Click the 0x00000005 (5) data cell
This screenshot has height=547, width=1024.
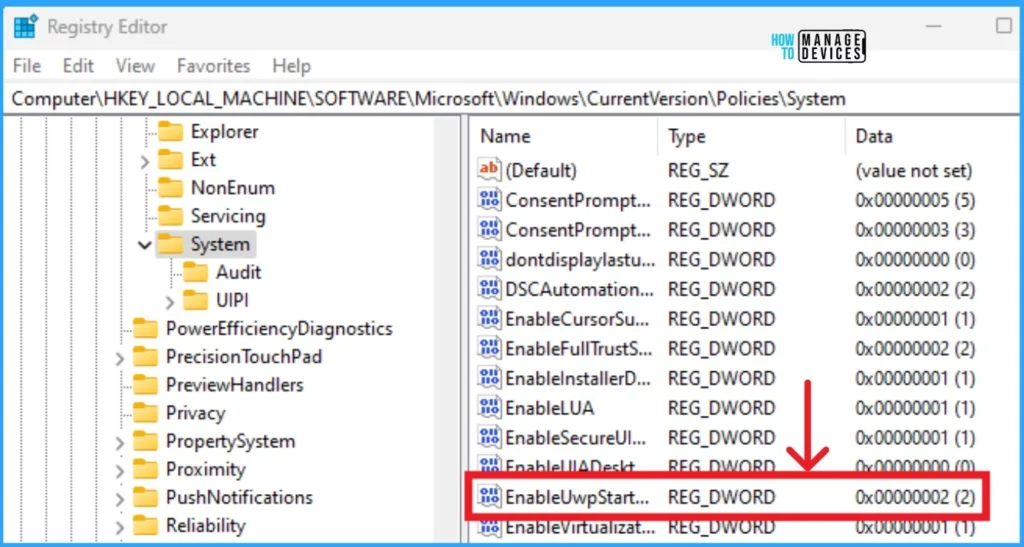point(915,200)
